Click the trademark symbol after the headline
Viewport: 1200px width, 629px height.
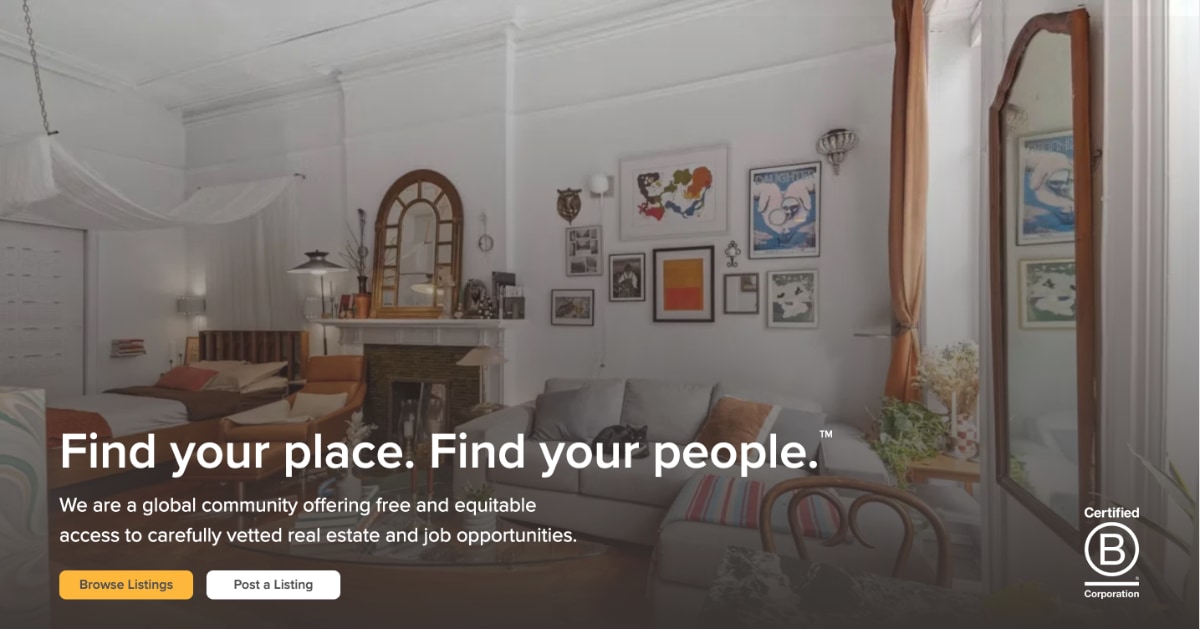coord(826,435)
